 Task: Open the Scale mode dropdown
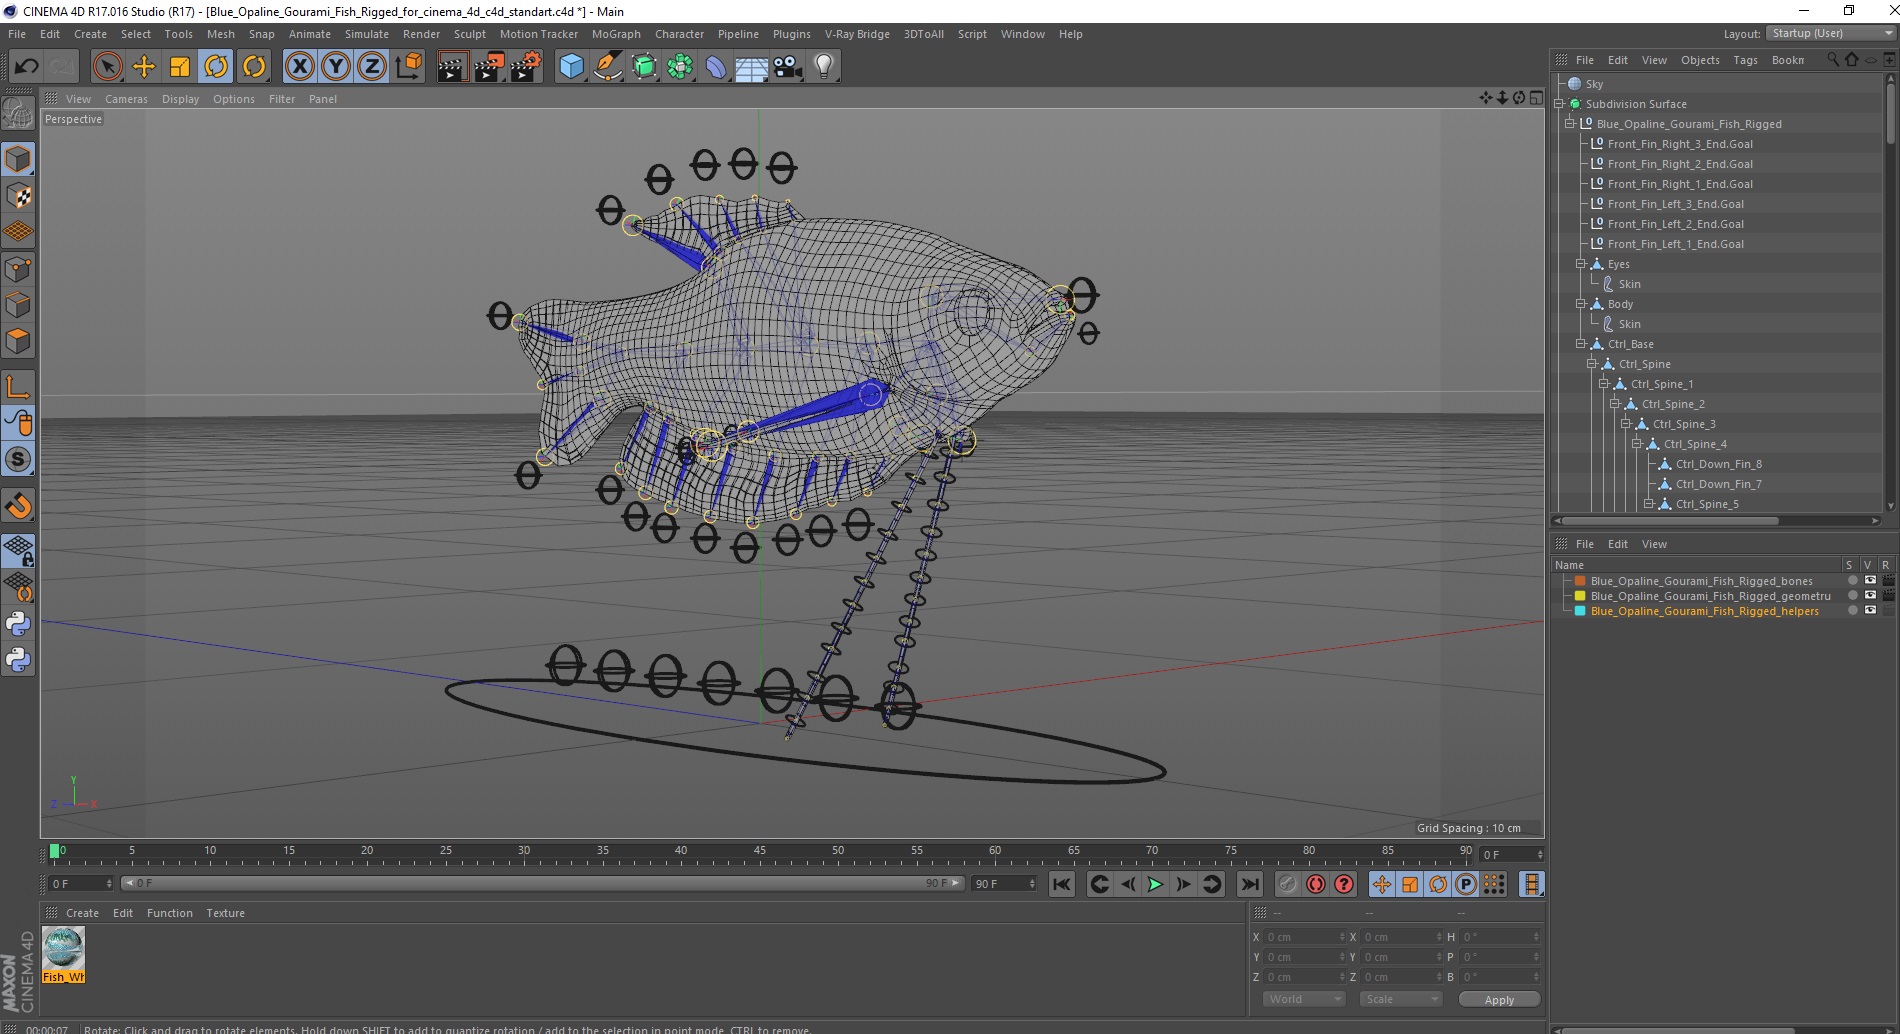click(1400, 999)
